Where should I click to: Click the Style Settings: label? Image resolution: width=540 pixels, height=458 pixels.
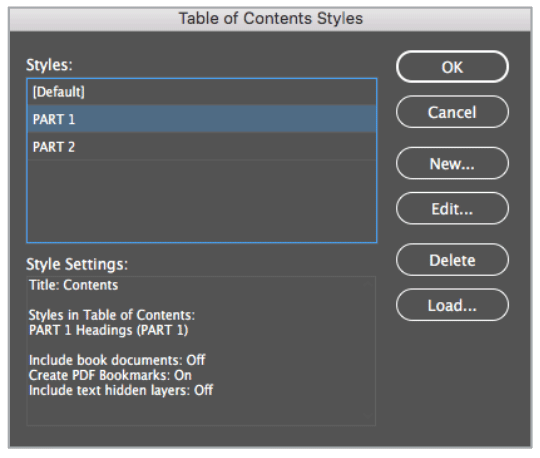point(77,264)
